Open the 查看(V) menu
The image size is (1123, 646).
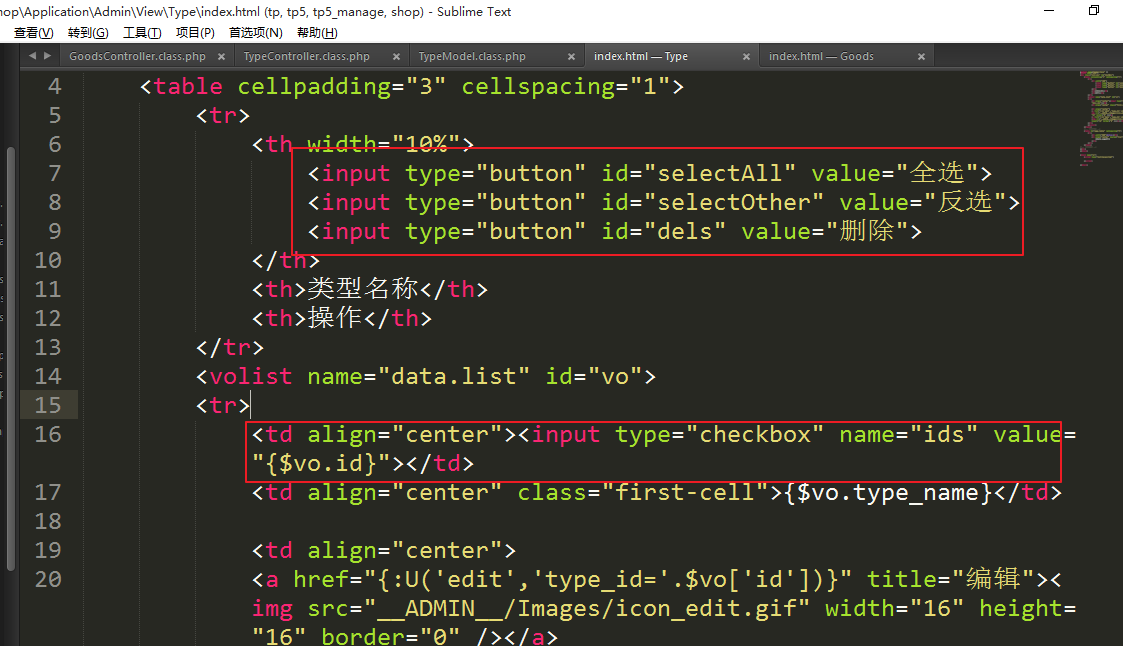(x=33, y=33)
